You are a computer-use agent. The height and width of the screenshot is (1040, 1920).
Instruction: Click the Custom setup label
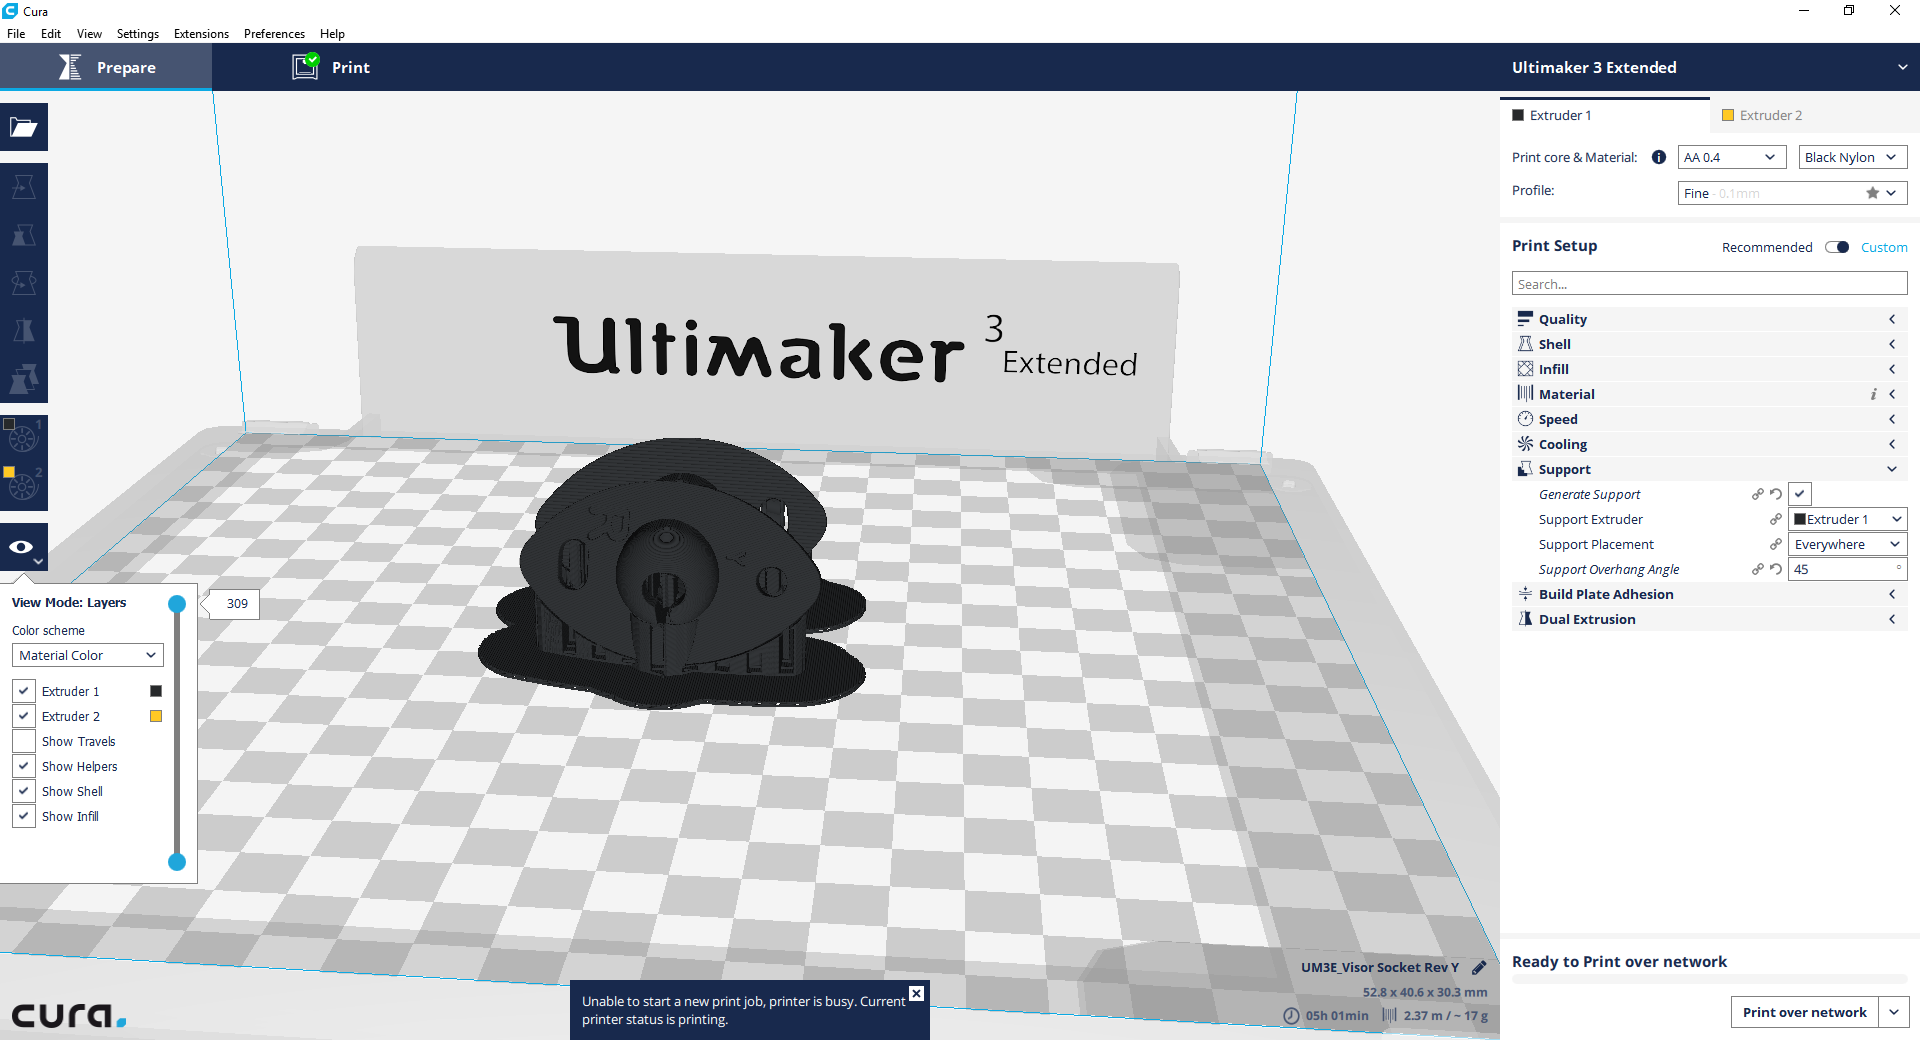1884,247
